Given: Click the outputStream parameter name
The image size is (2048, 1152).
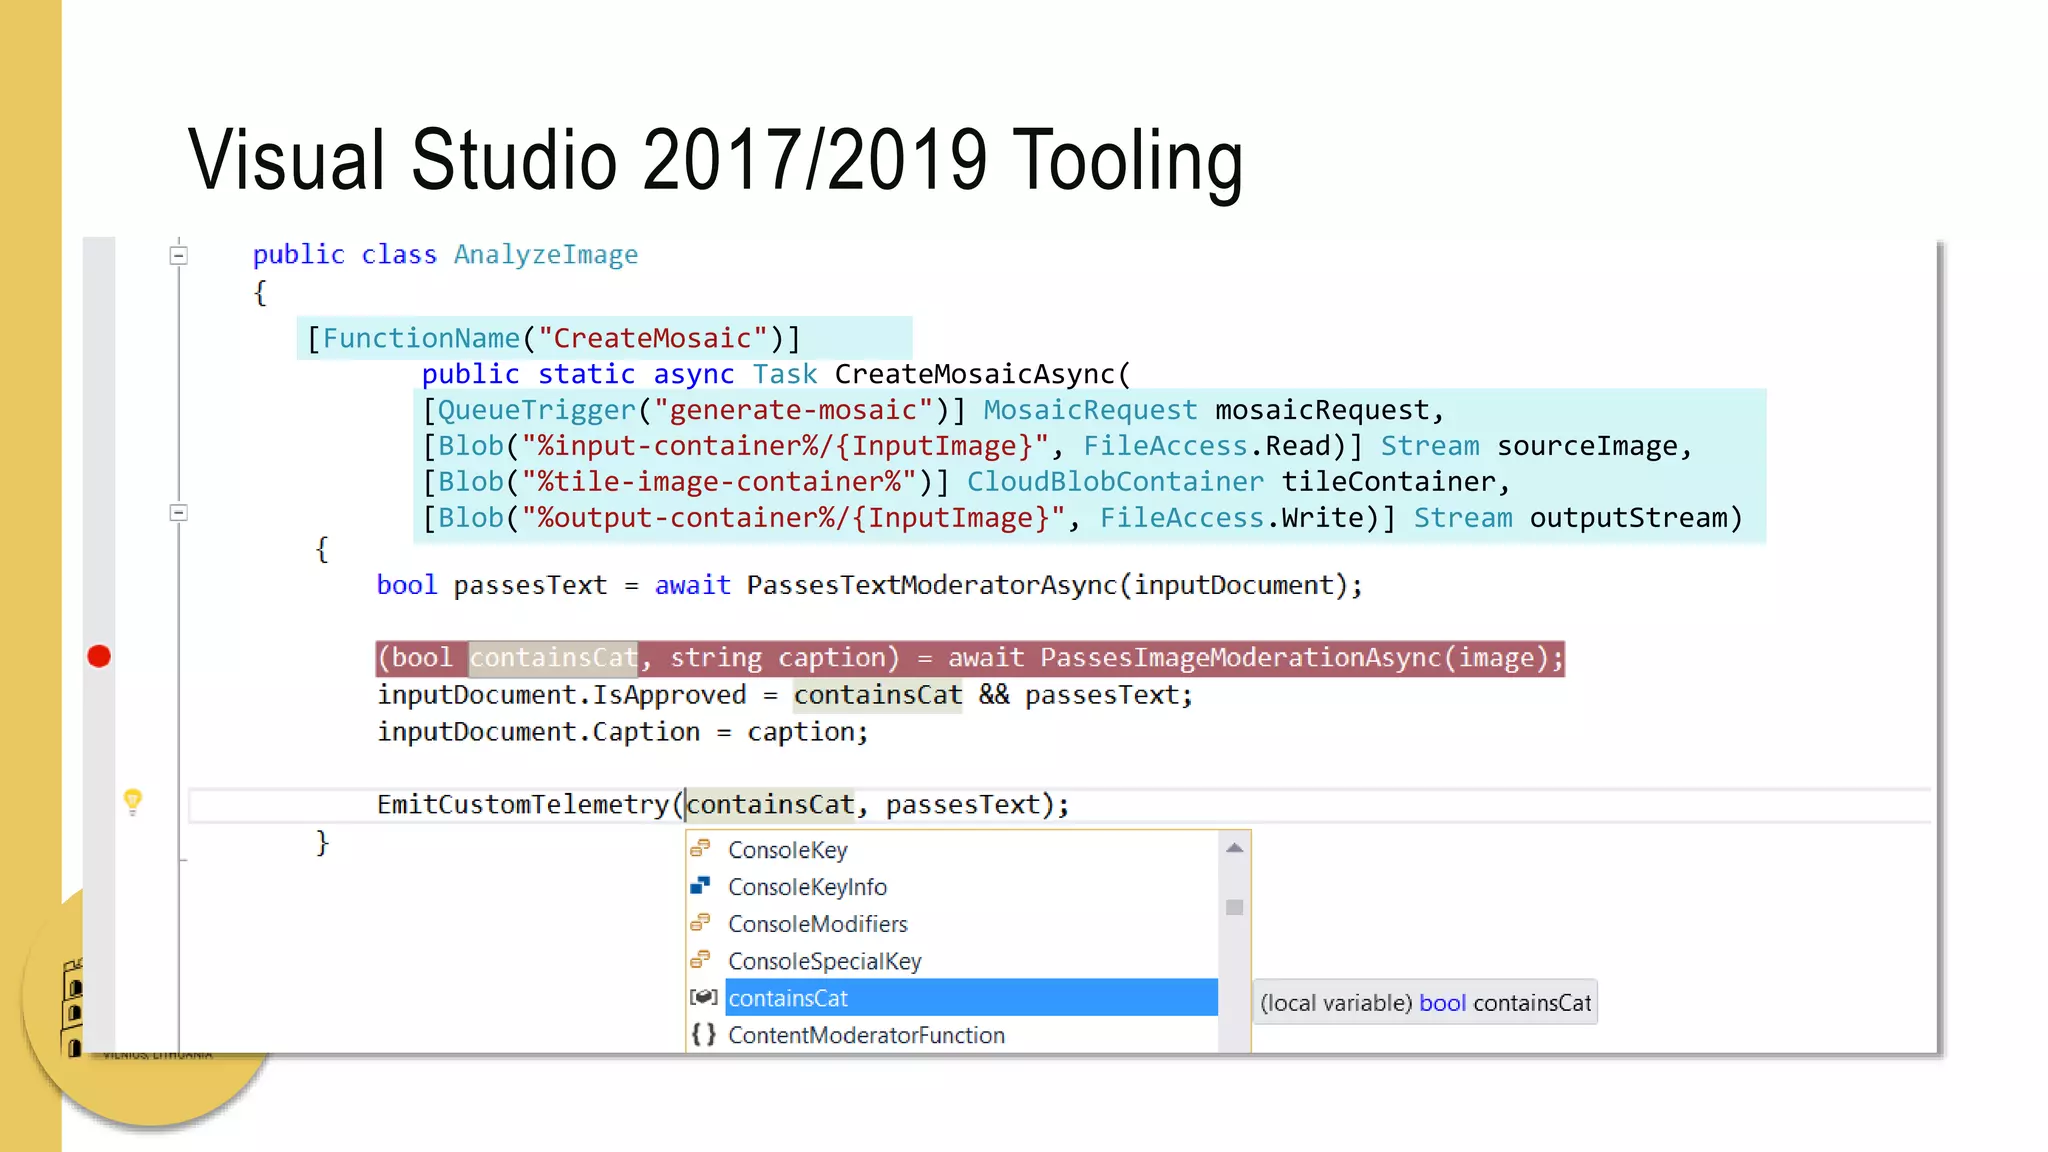Looking at the screenshot, I should 1629,518.
